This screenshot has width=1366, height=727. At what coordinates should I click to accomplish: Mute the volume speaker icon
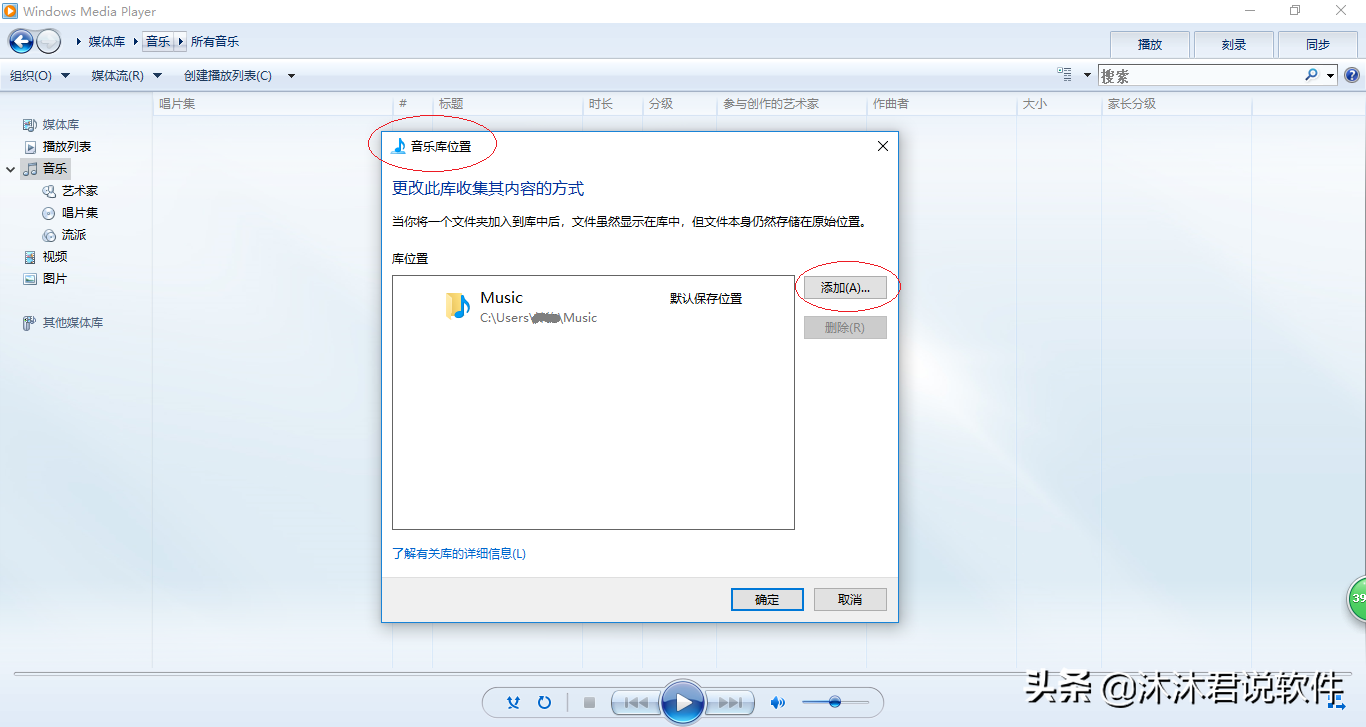[x=778, y=702]
